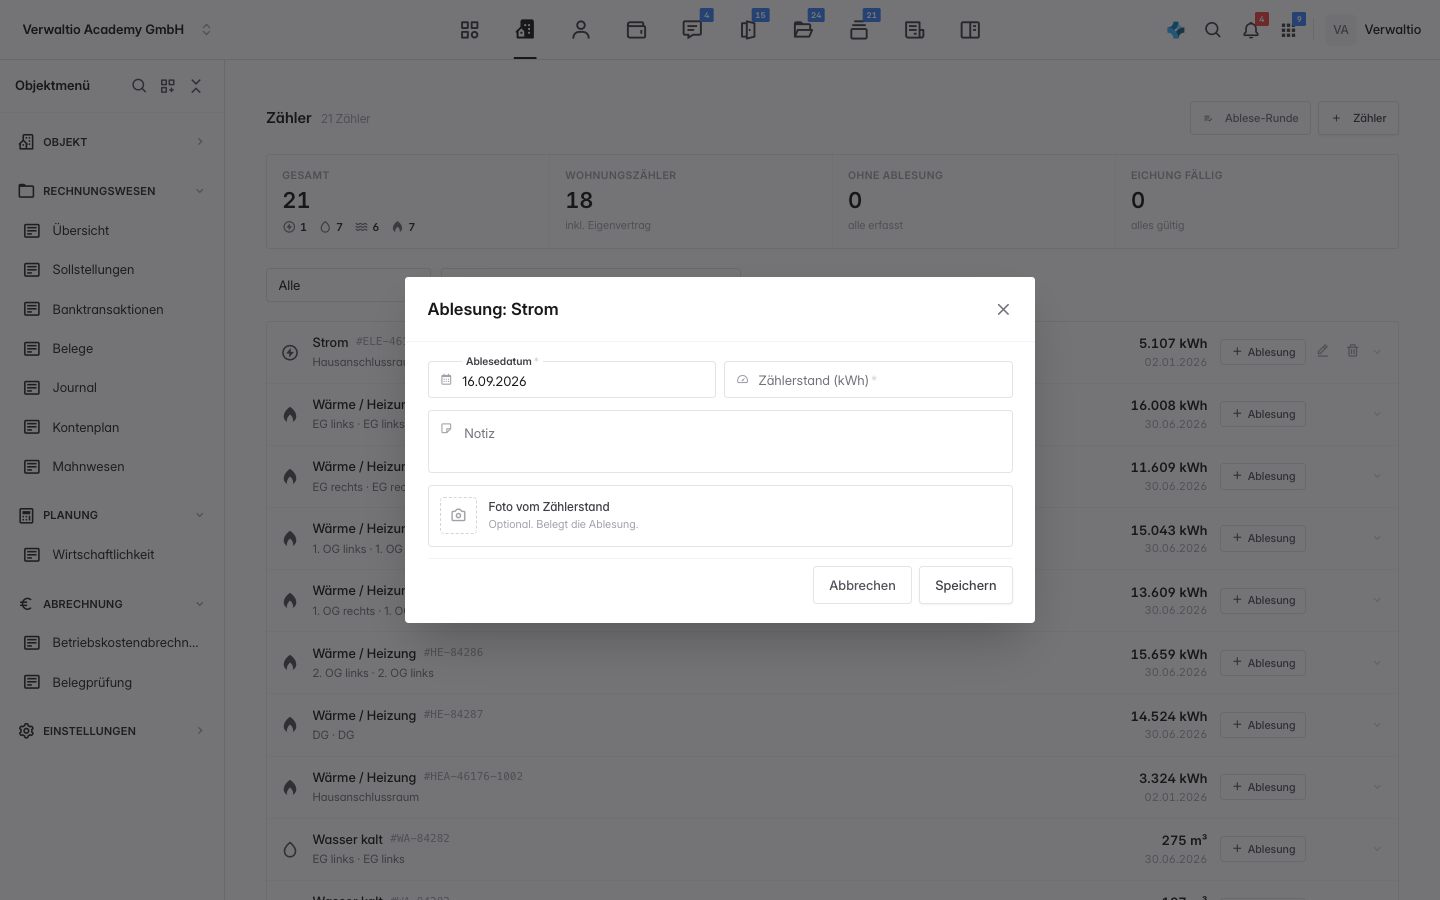This screenshot has width=1440, height=900.
Task: Collapse the ABRECHNUNG sidebar section
Action: coord(112,604)
